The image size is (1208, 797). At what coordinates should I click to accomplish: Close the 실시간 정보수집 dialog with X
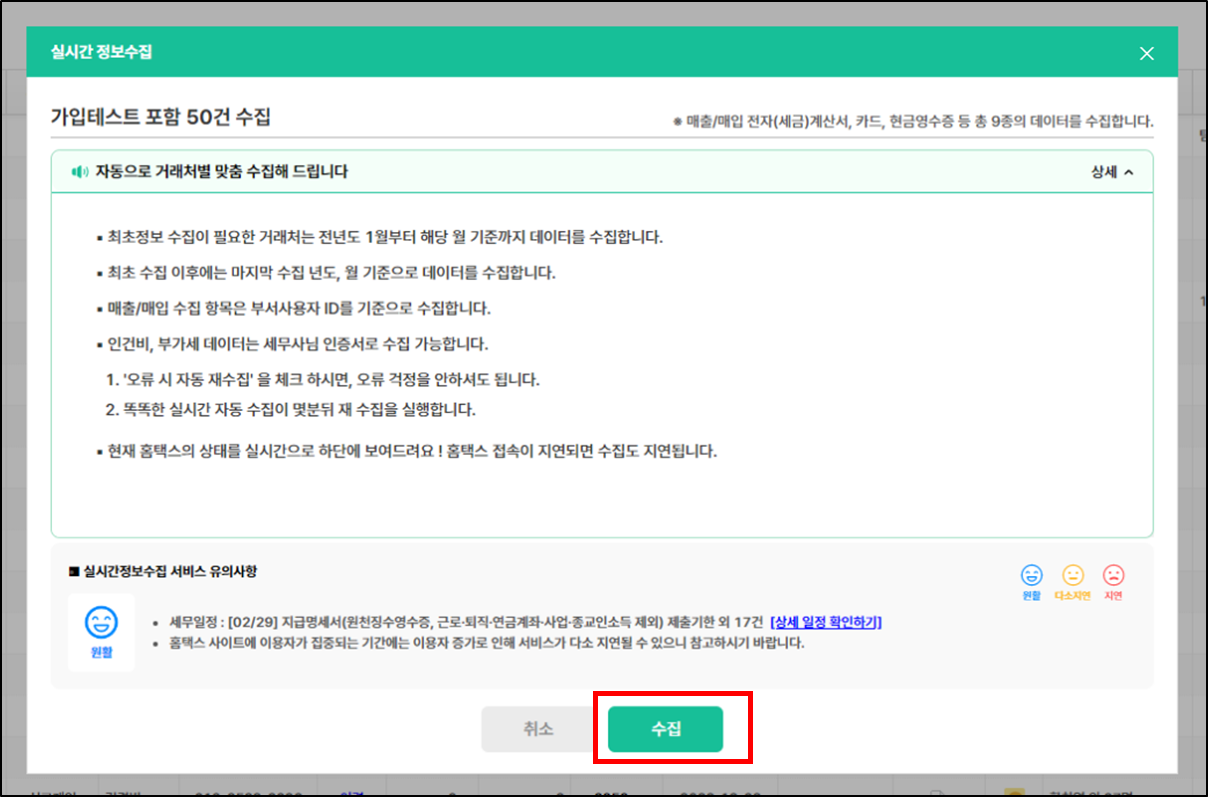coord(1146,53)
